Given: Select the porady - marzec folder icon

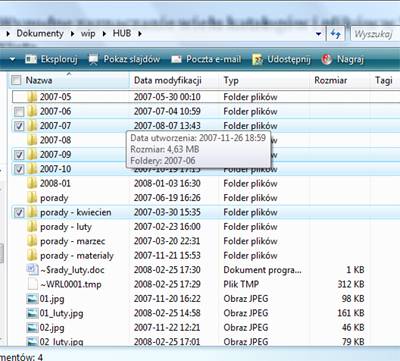Looking at the screenshot, I should (x=32, y=241).
